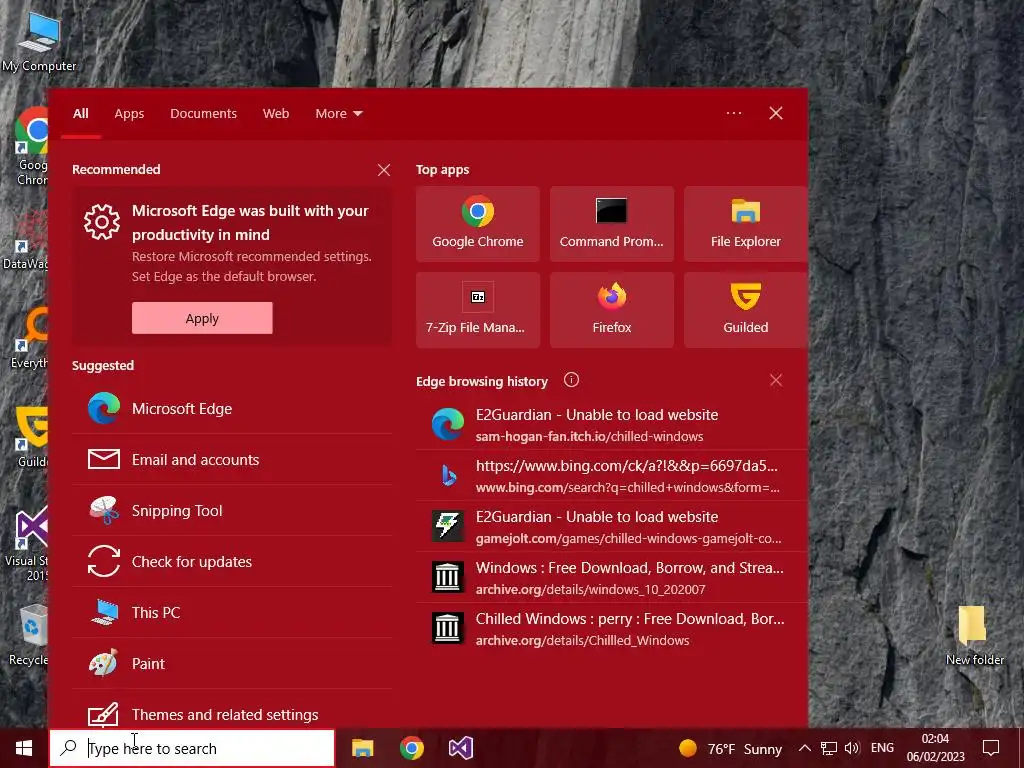The height and width of the screenshot is (768, 1024).
Task: Open 7-Zip File Manager tile
Action: pyautogui.click(x=477, y=310)
